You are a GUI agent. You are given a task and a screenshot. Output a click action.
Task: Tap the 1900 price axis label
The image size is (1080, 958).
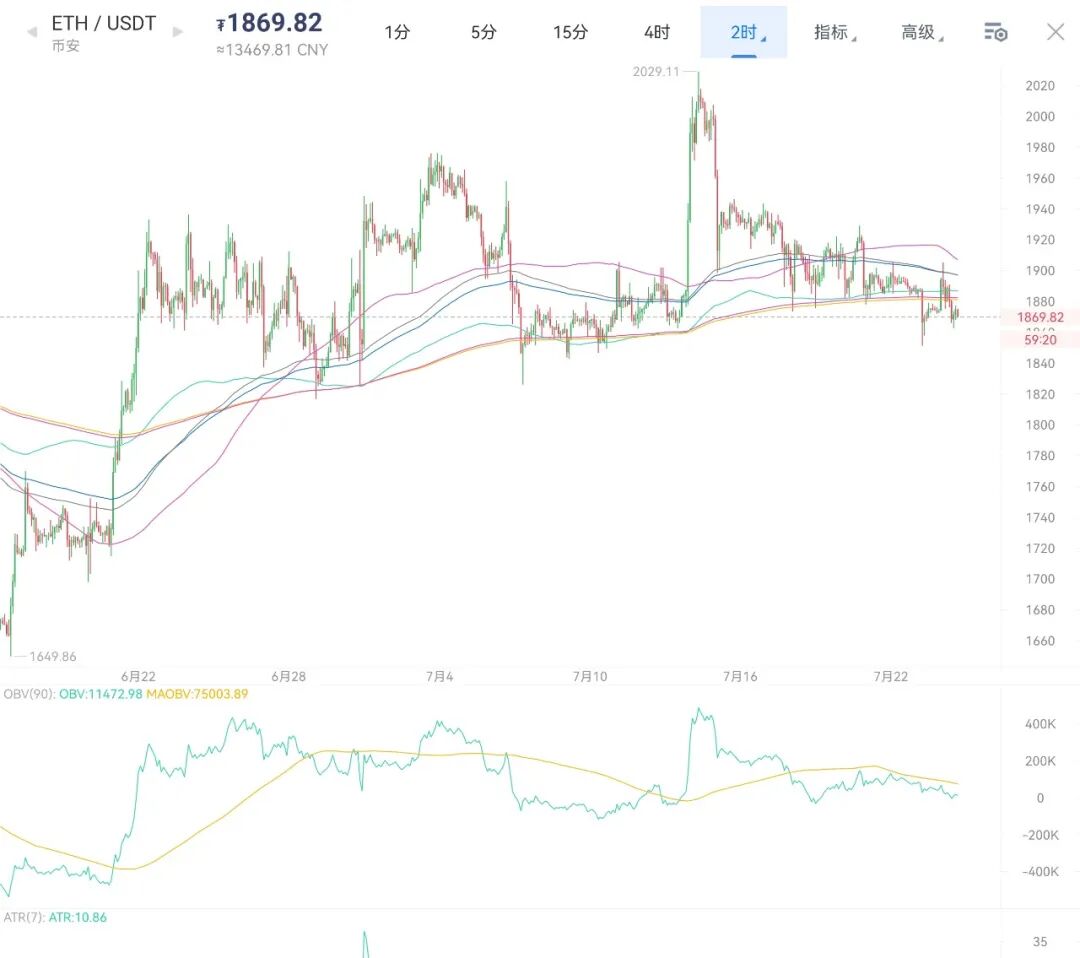click(x=1040, y=271)
